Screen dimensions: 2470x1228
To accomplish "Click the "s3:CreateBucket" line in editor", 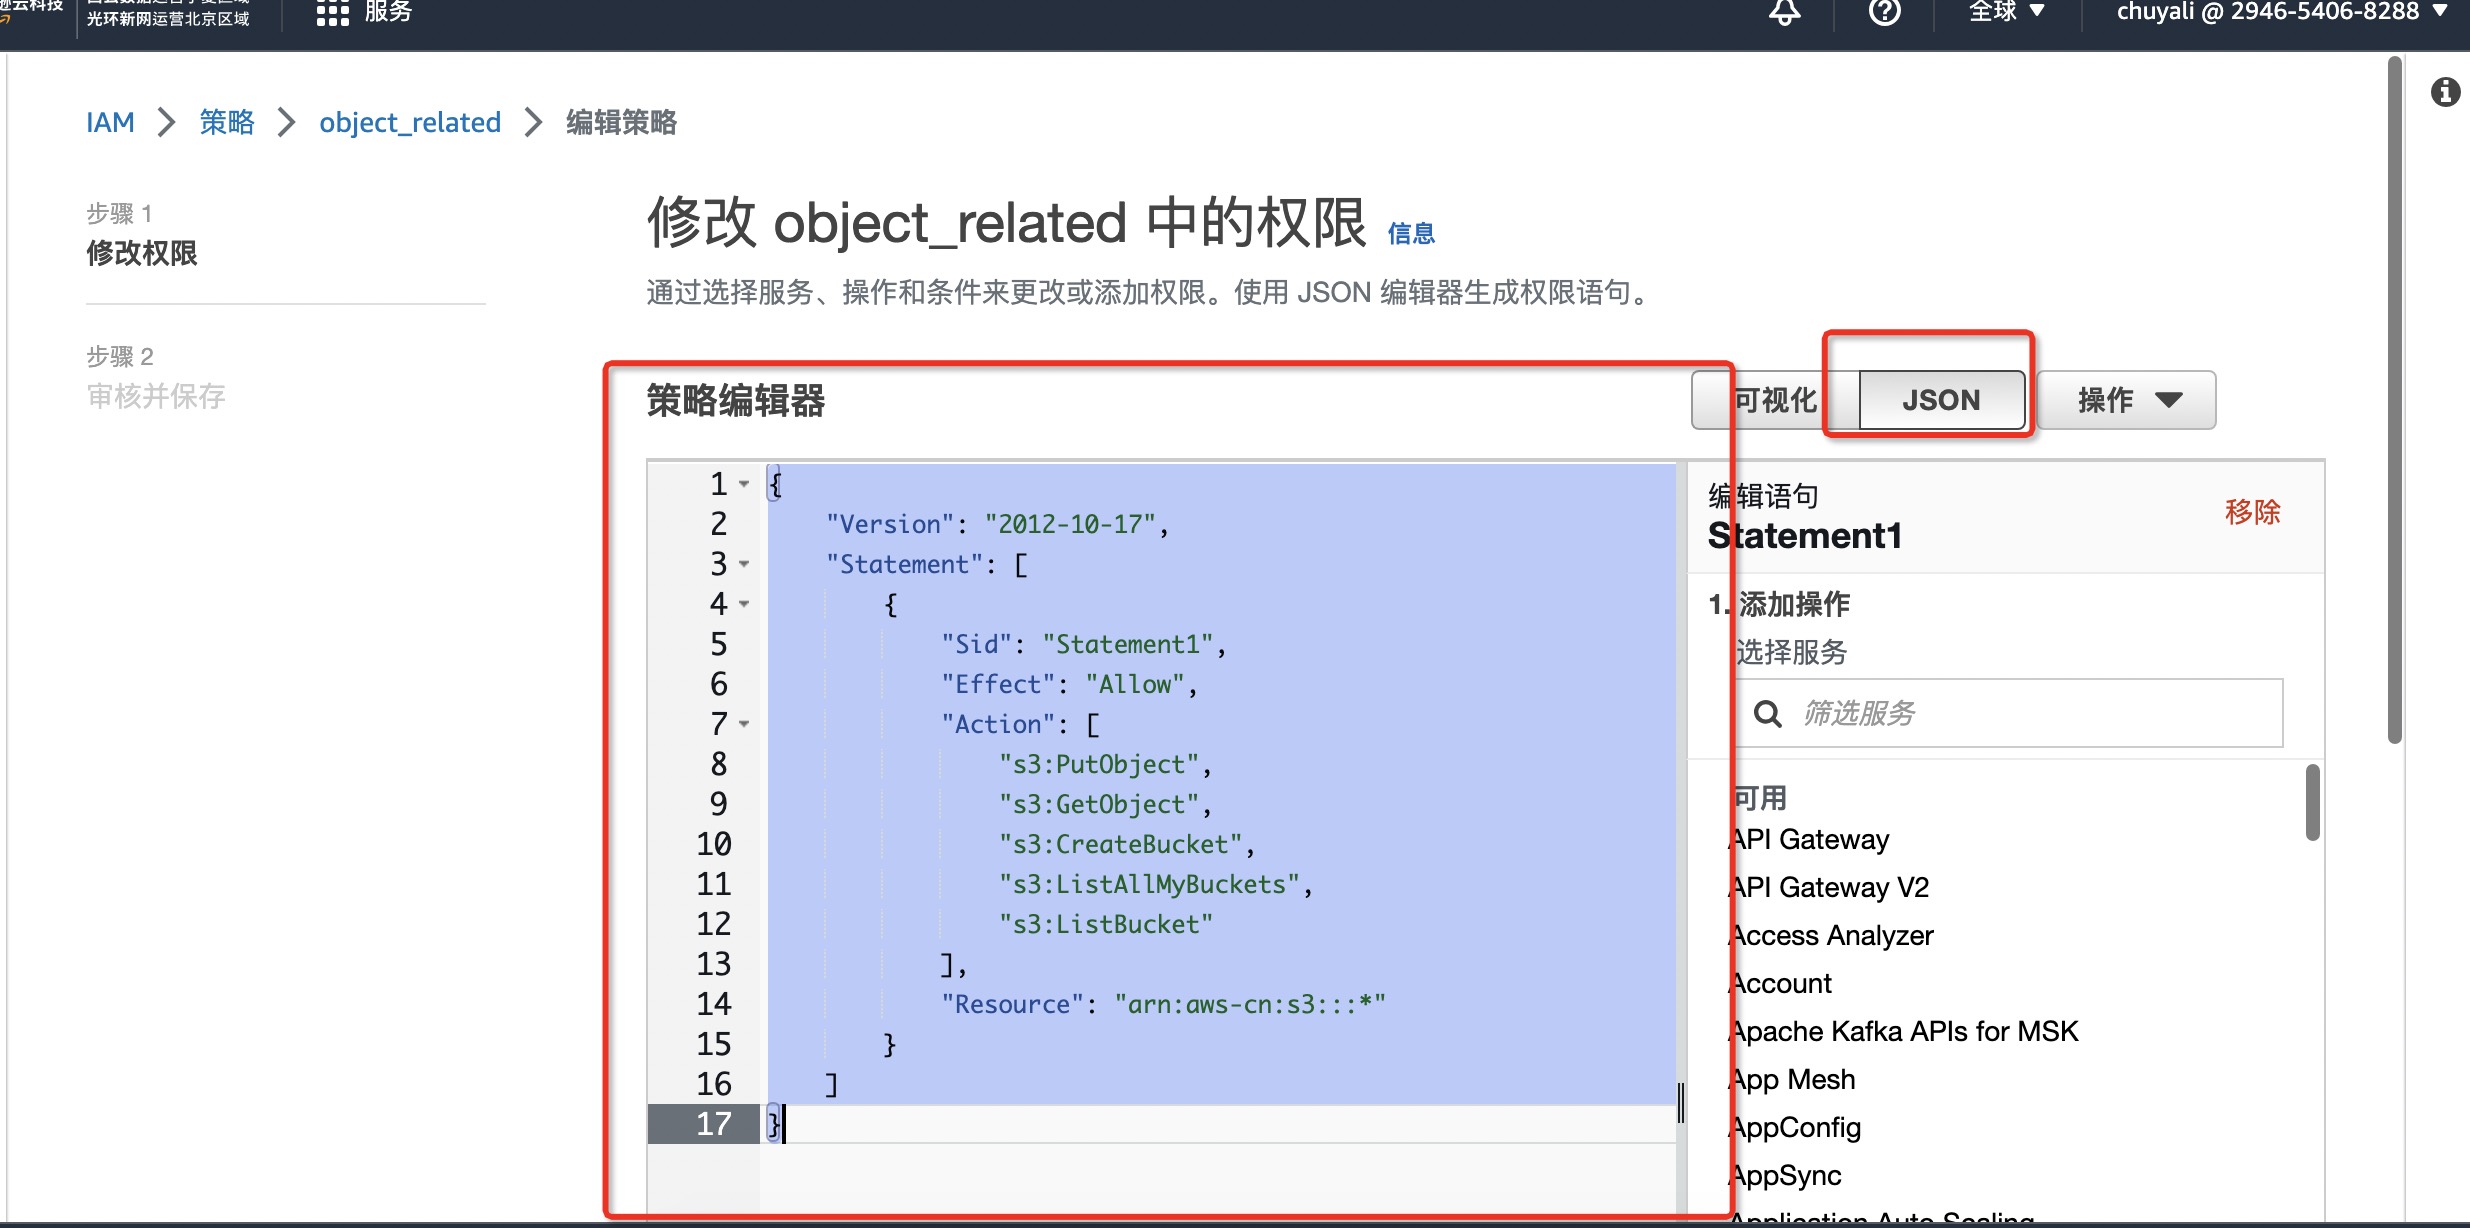I will click(1126, 844).
